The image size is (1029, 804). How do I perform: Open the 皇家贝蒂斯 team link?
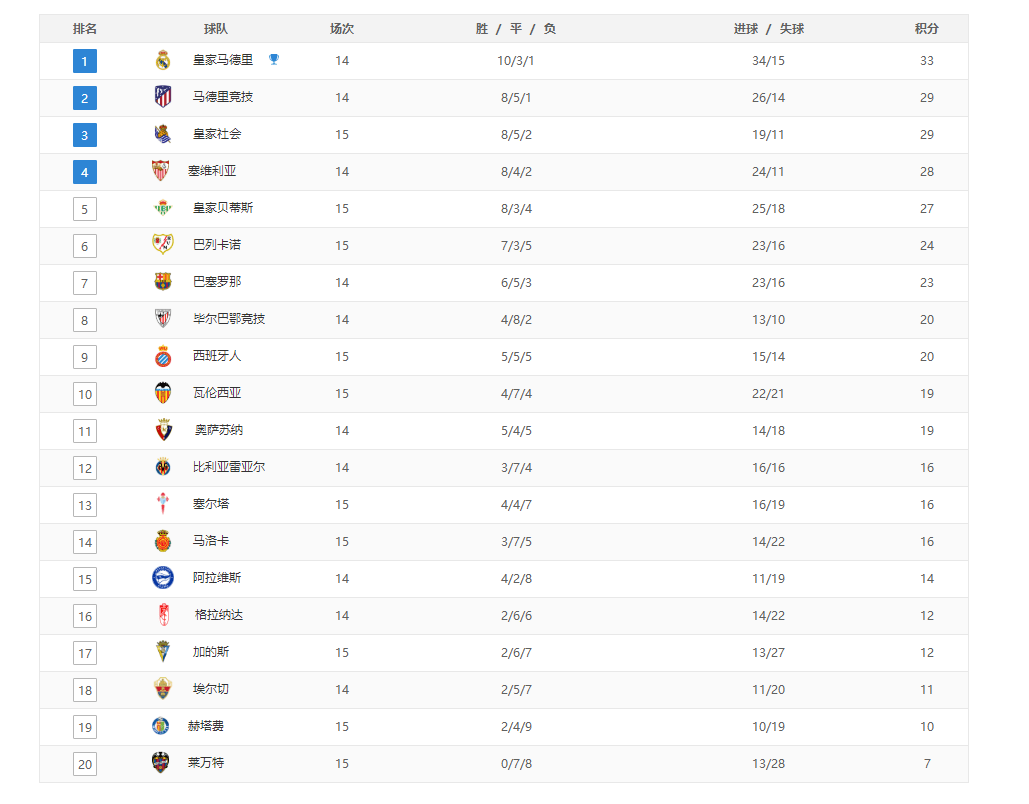pos(222,208)
